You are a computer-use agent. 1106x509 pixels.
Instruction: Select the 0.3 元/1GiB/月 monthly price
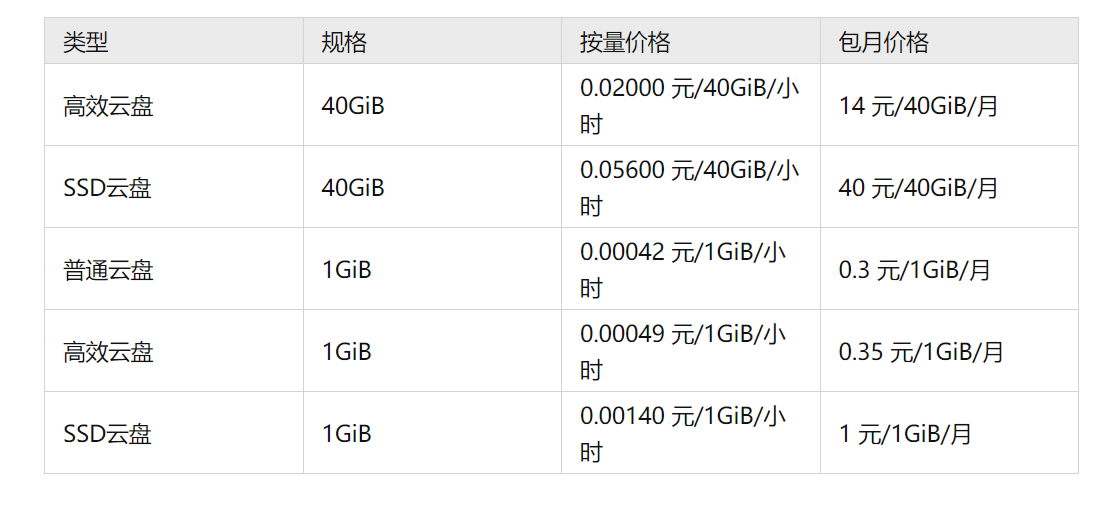click(914, 270)
